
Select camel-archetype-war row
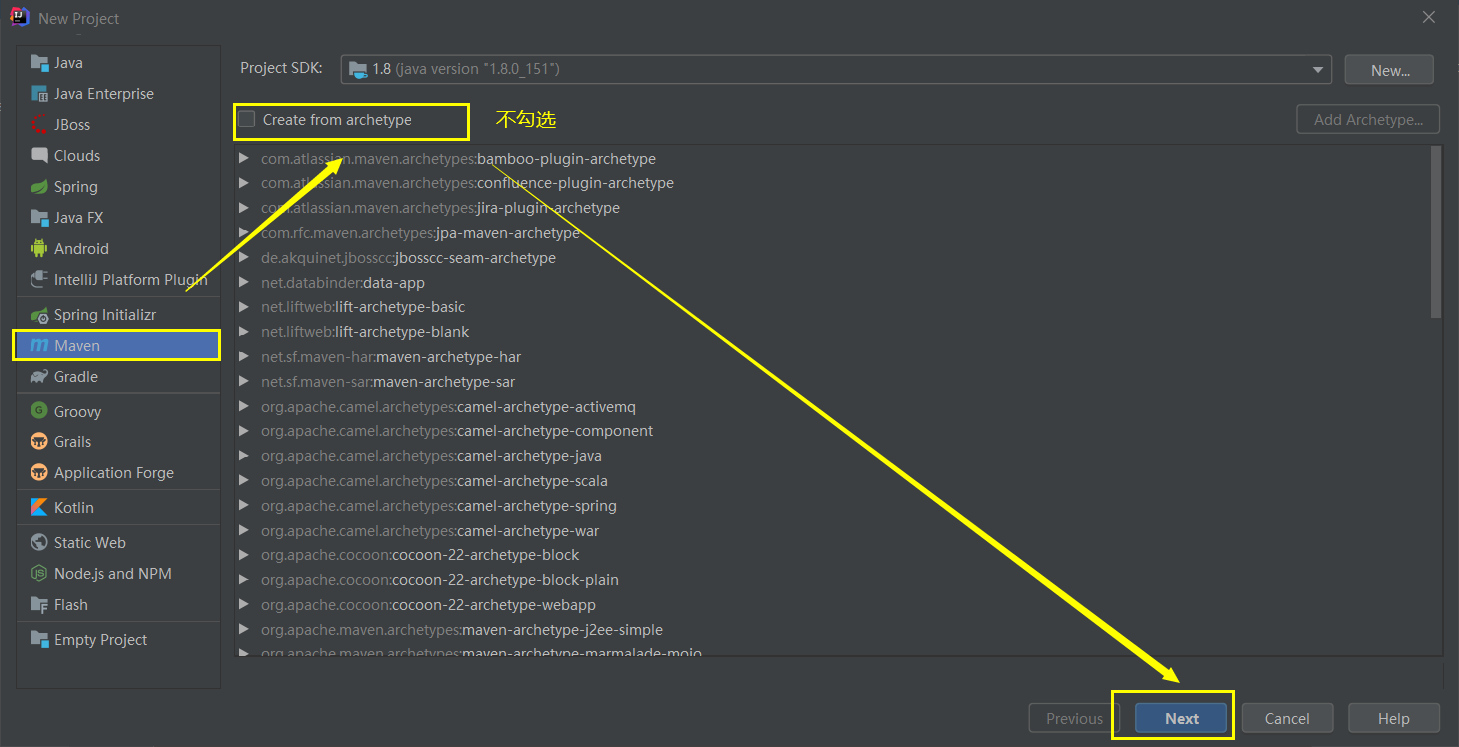click(831, 530)
